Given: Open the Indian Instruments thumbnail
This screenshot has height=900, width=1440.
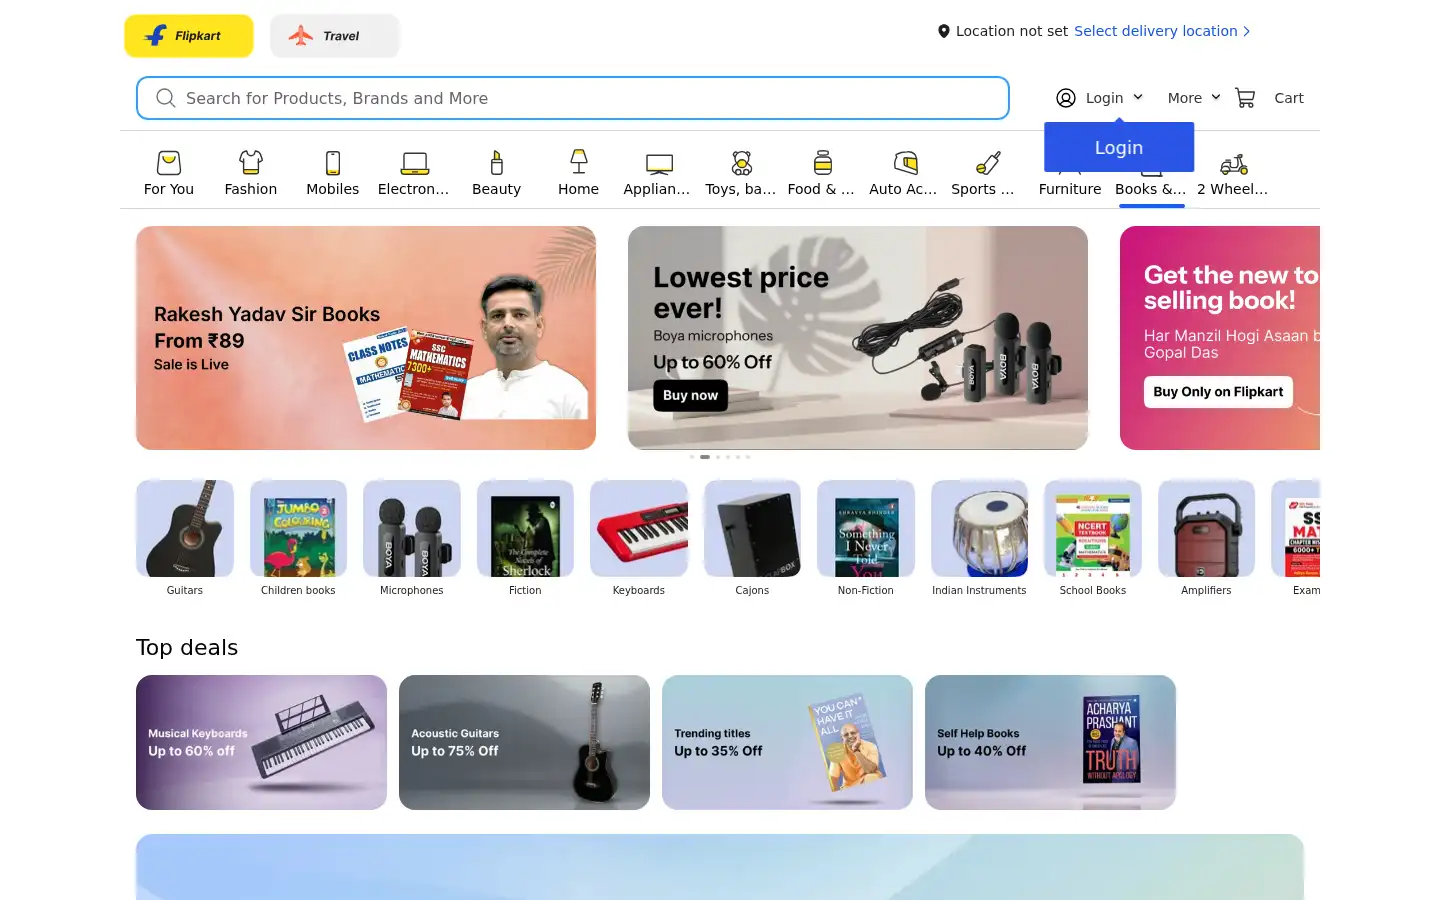Looking at the screenshot, I should point(979,528).
